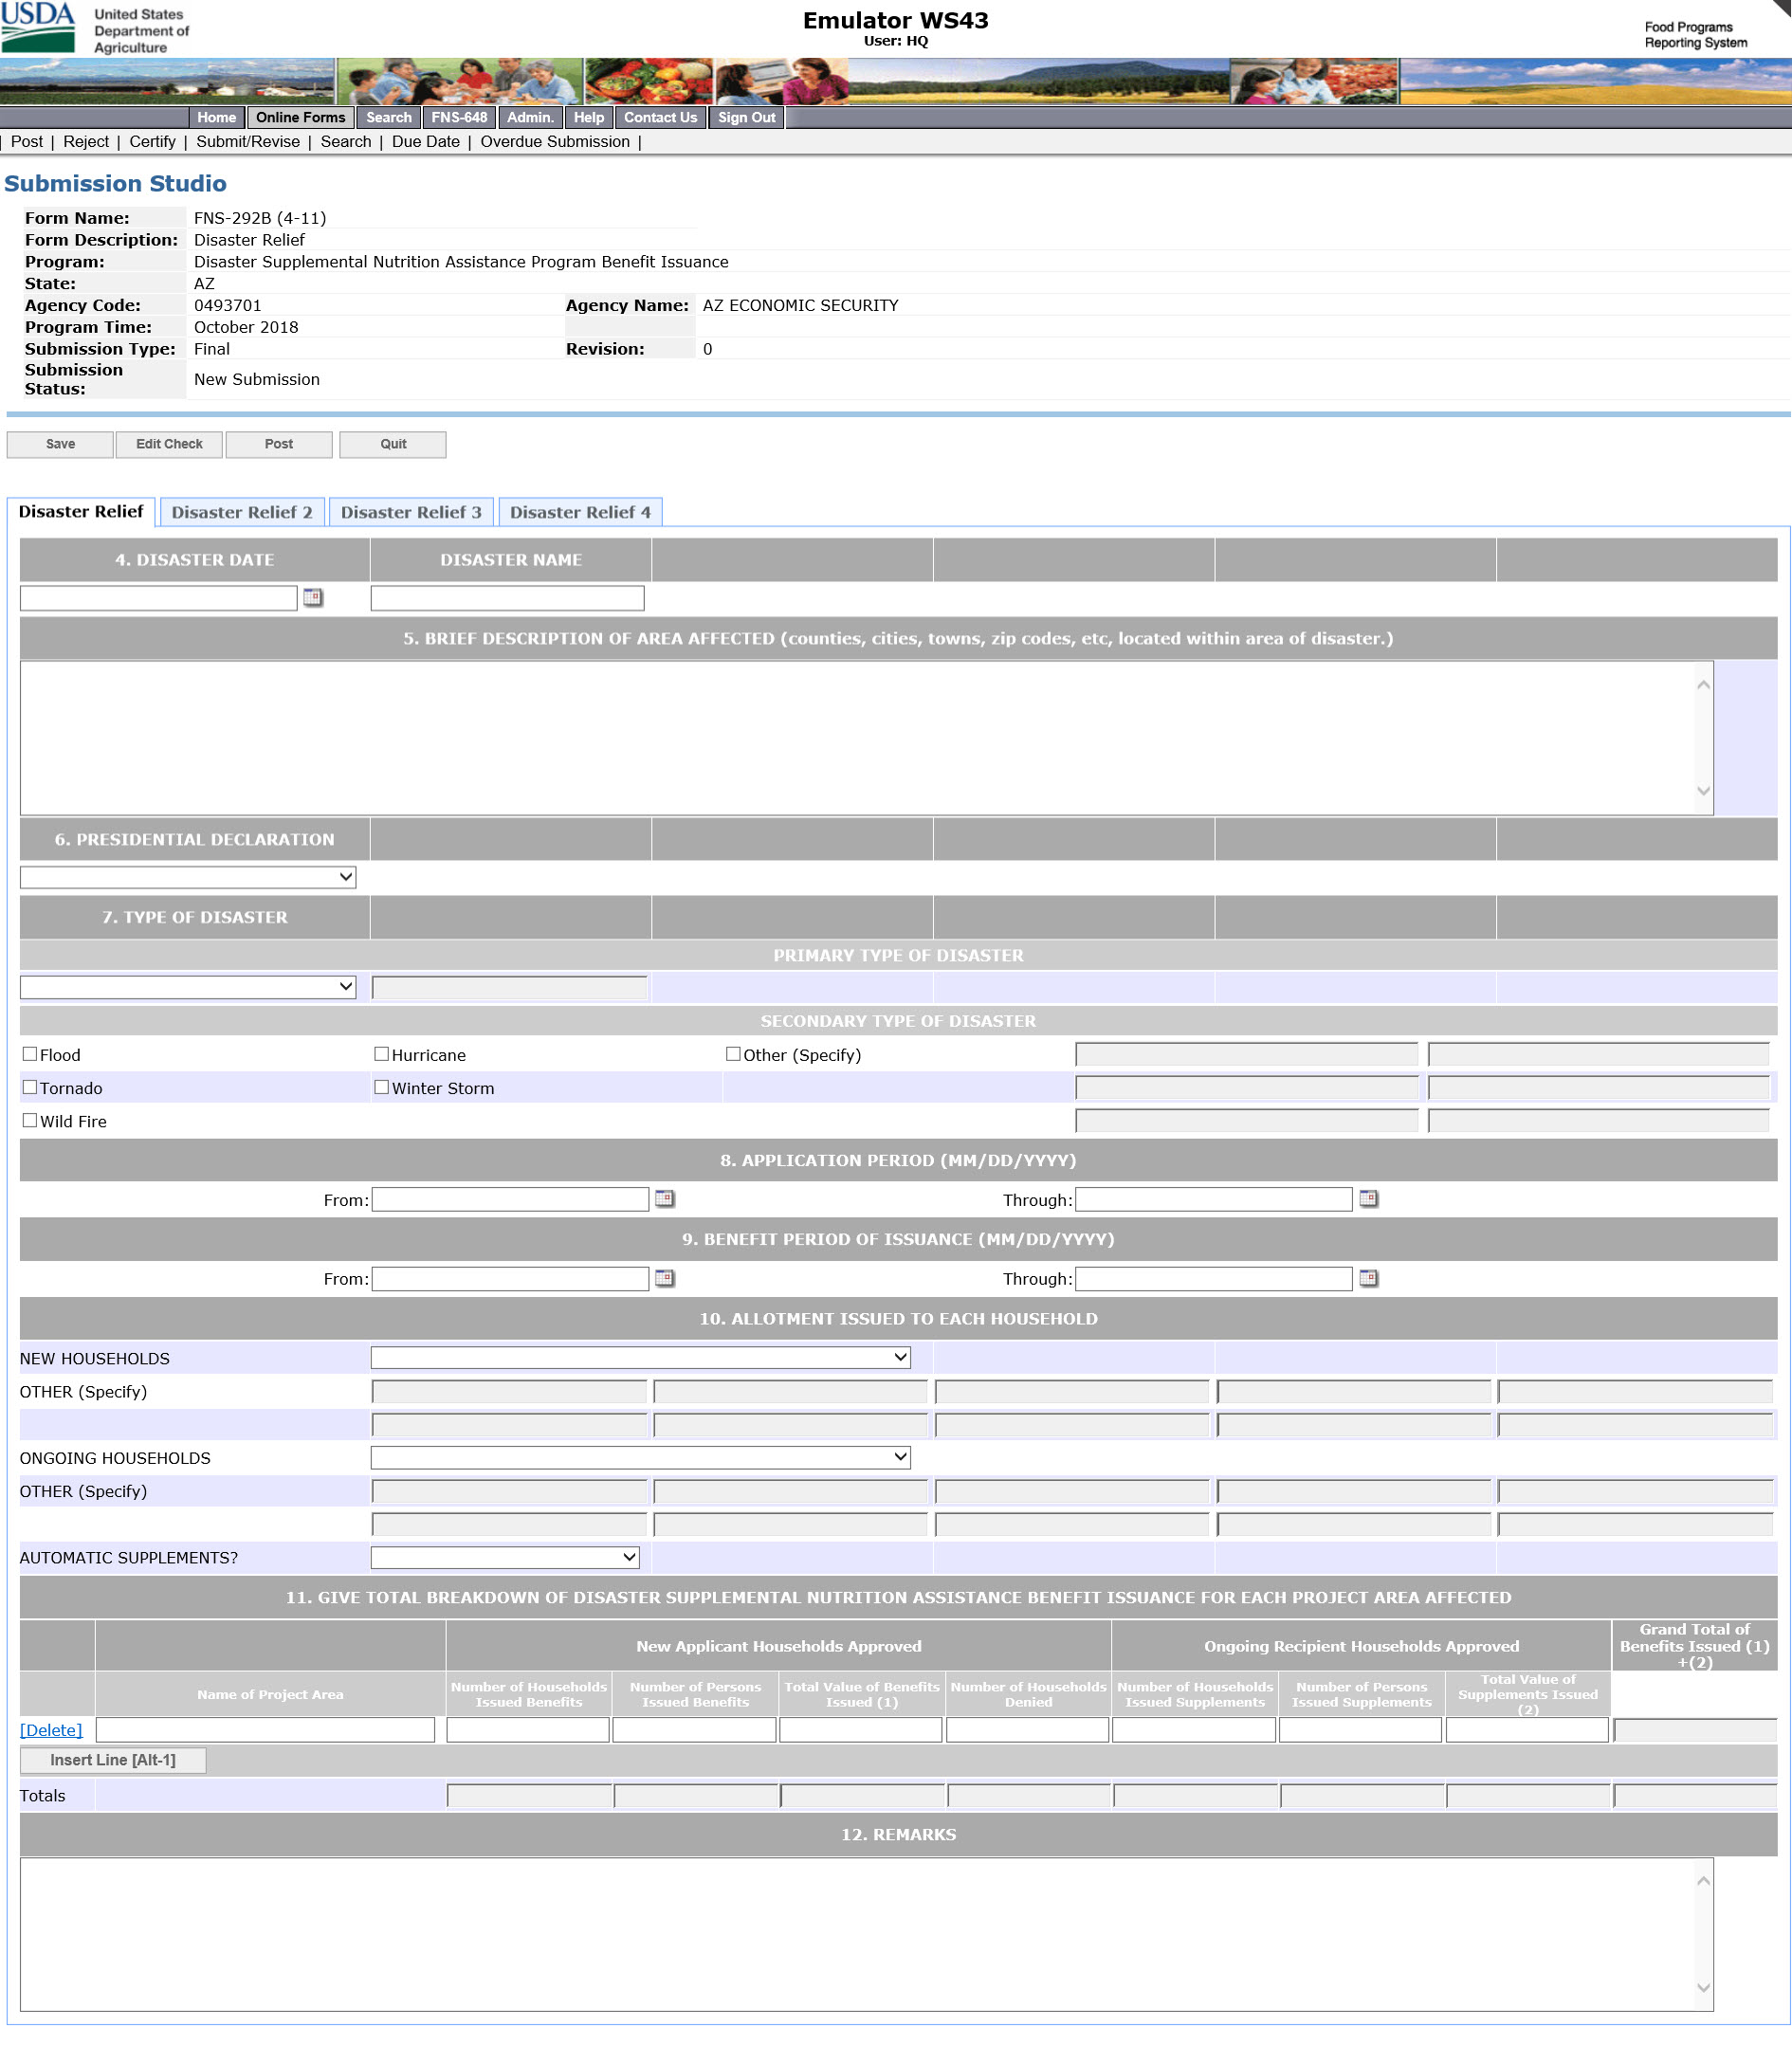The image size is (1792, 2046).
Task: Expand the Automatic Supplements dropdown
Action: [504, 1557]
